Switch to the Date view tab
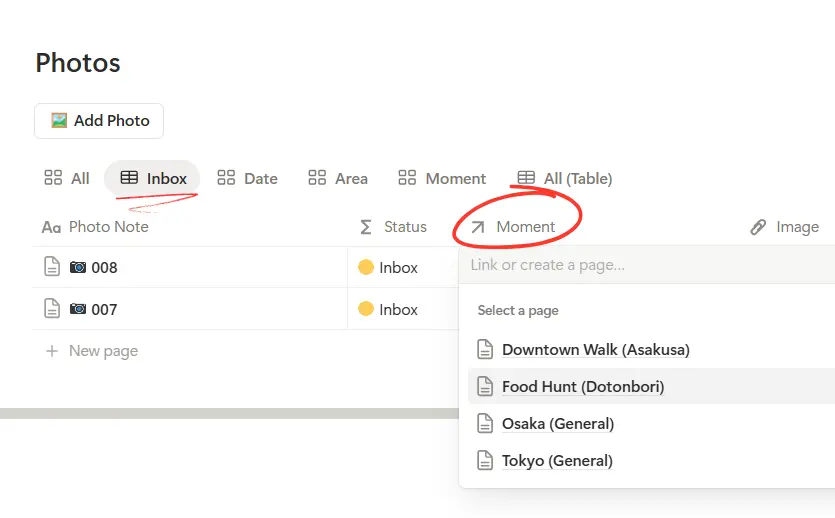This screenshot has width=835, height=518. pyautogui.click(x=248, y=178)
